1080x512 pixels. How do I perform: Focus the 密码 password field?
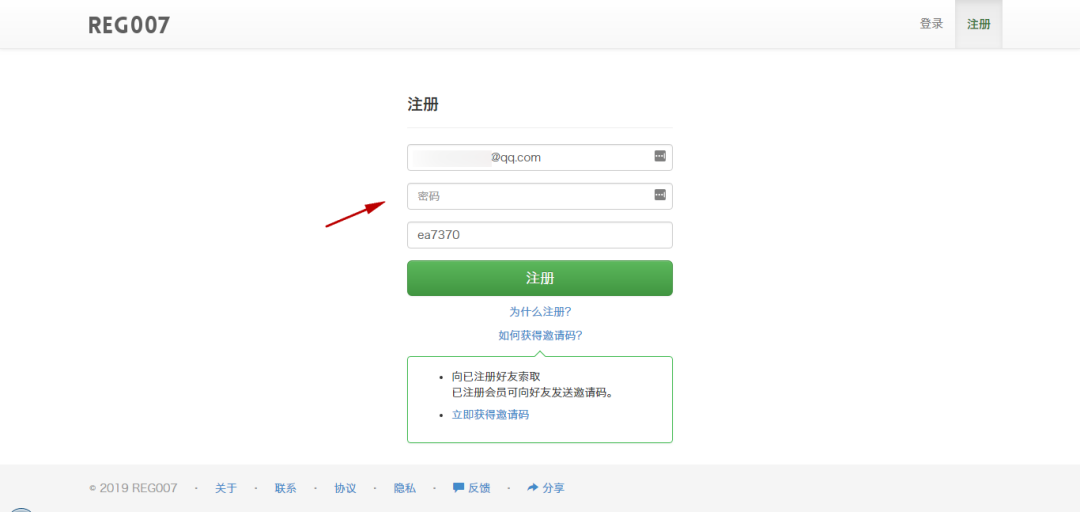tap(539, 196)
